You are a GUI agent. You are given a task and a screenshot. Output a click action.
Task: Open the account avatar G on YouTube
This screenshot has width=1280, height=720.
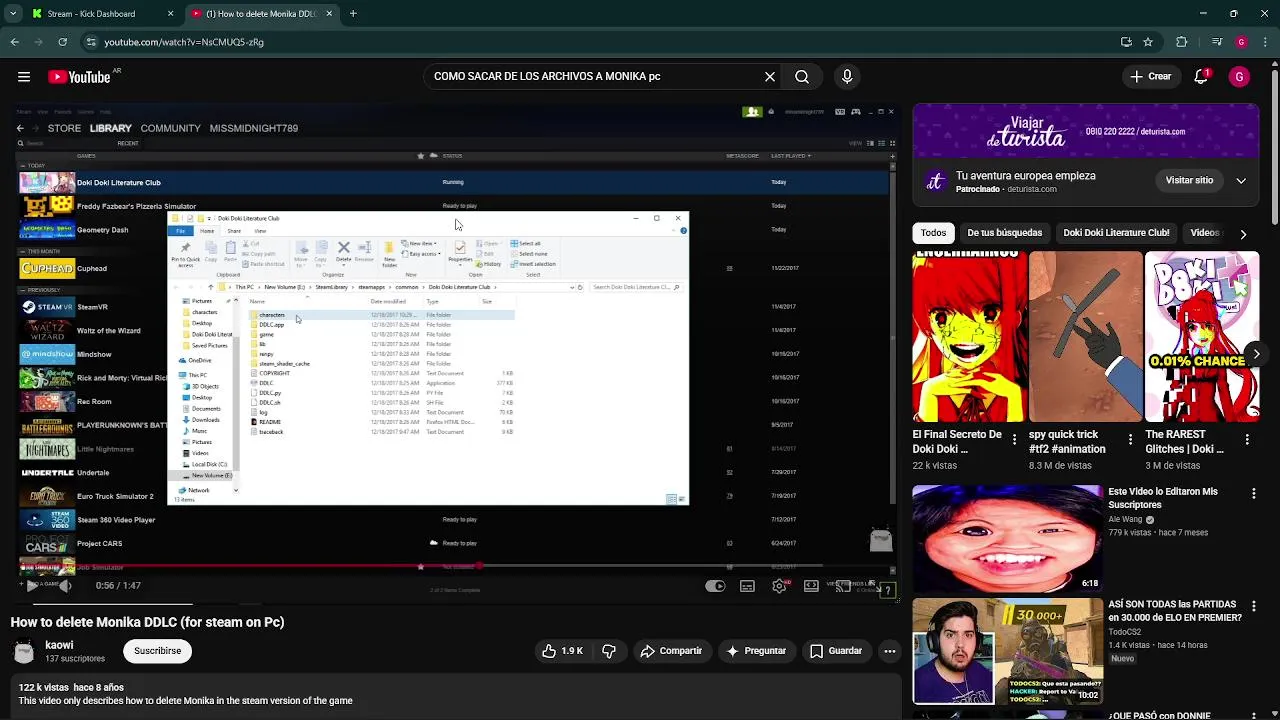click(1239, 77)
